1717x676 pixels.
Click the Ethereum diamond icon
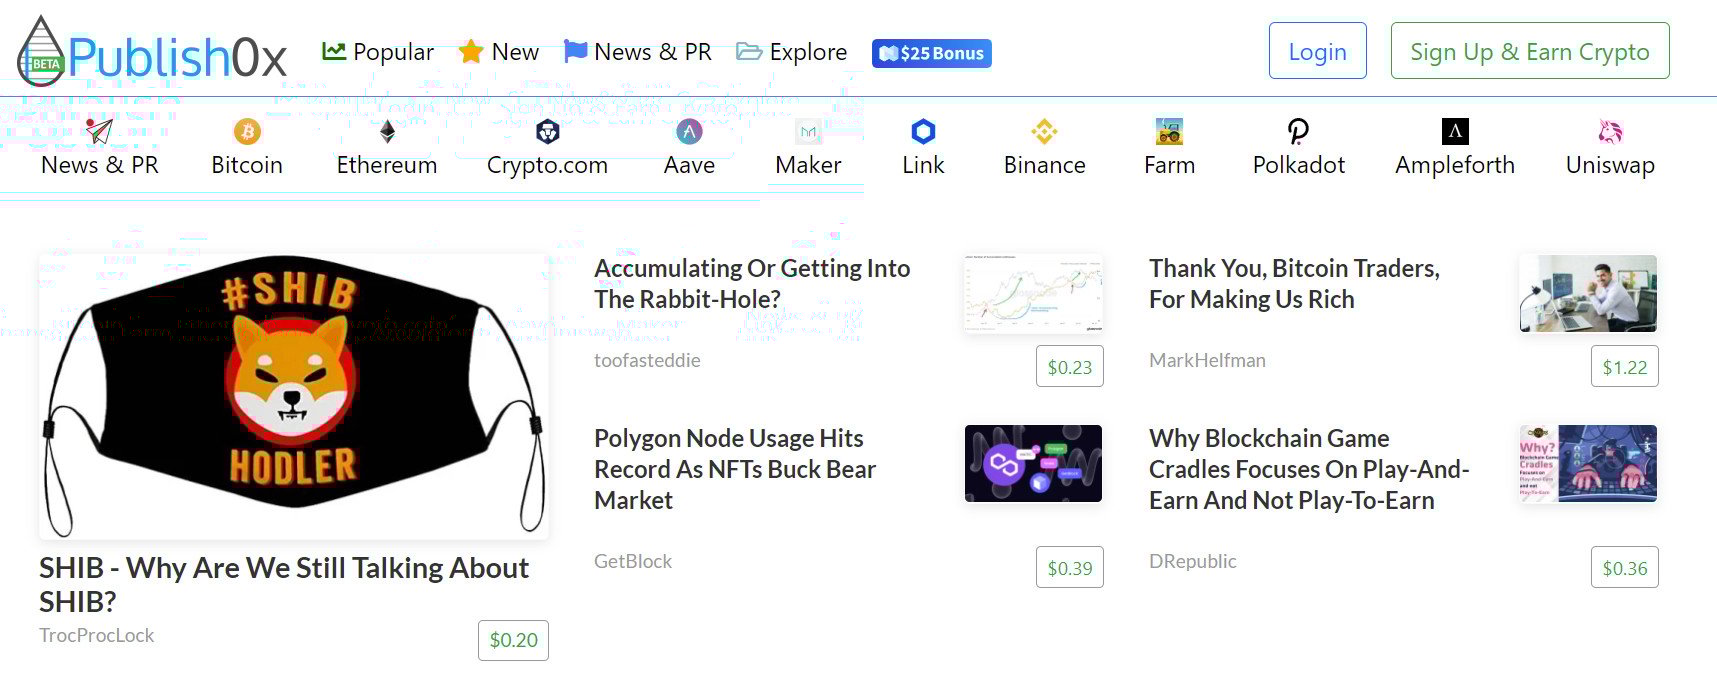387,131
